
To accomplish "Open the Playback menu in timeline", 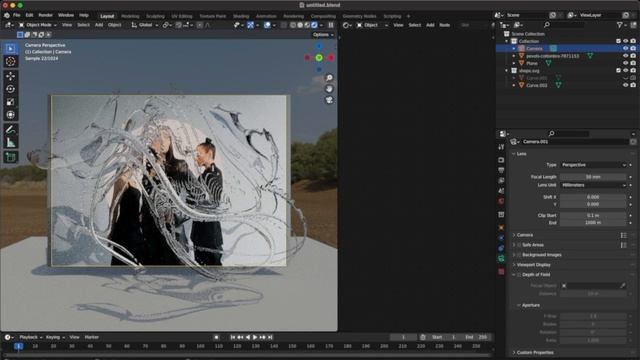I will tap(30, 337).
